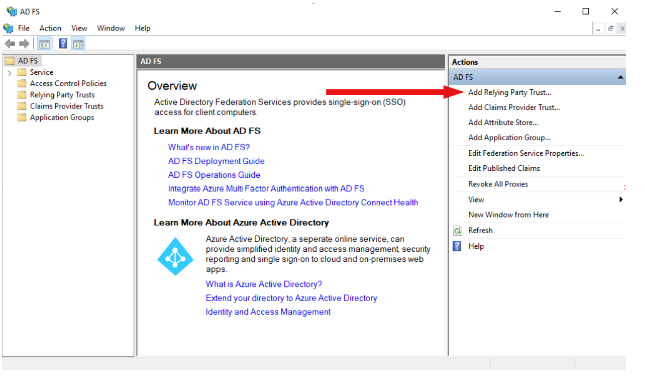Image resolution: width=645 pixels, height=376 pixels.
Task: Click Refresh action label
Action: (x=480, y=230)
